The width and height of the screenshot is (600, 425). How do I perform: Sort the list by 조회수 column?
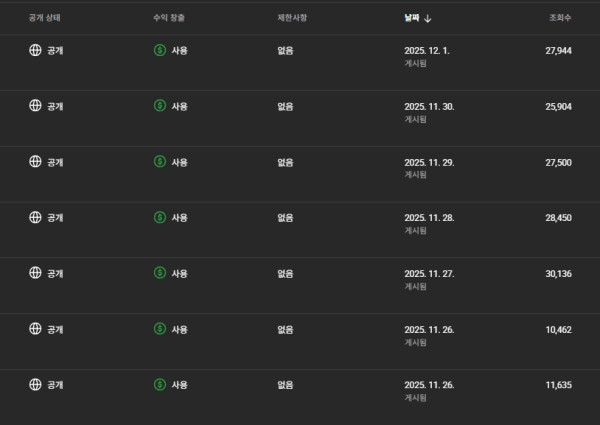tap(560, 18)
